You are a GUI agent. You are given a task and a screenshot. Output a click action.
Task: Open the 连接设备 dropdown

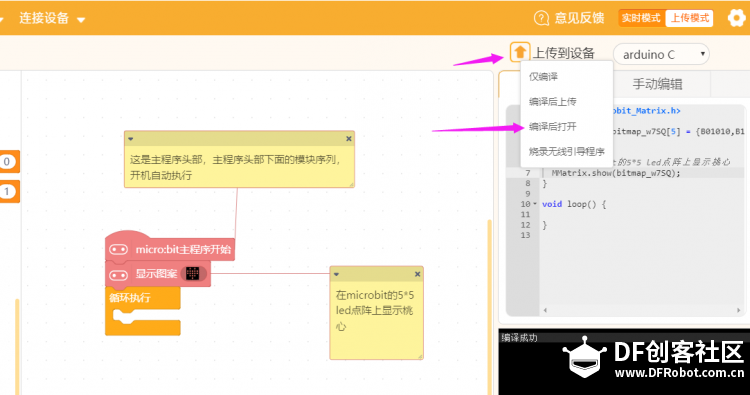(x=52, y=19)
